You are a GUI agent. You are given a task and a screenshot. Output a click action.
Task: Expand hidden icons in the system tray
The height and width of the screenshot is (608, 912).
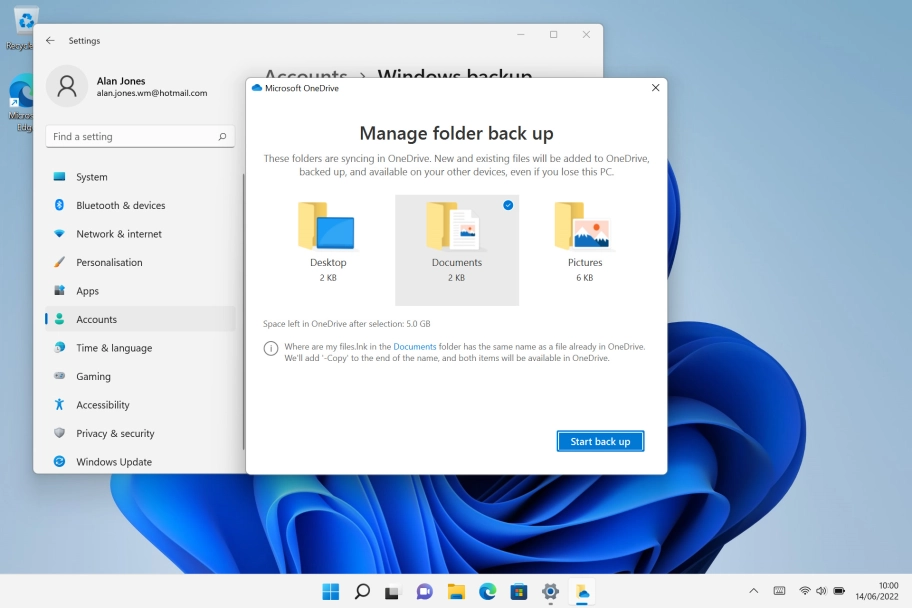[753, 591]
